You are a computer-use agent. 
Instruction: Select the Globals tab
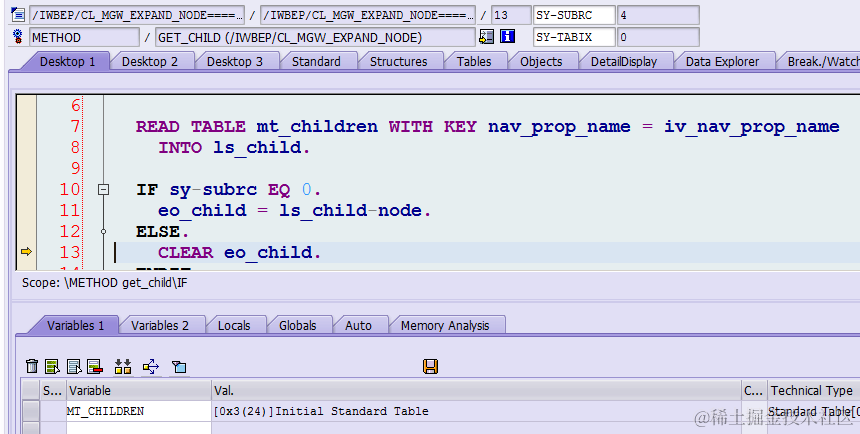[x=298, y=325]
